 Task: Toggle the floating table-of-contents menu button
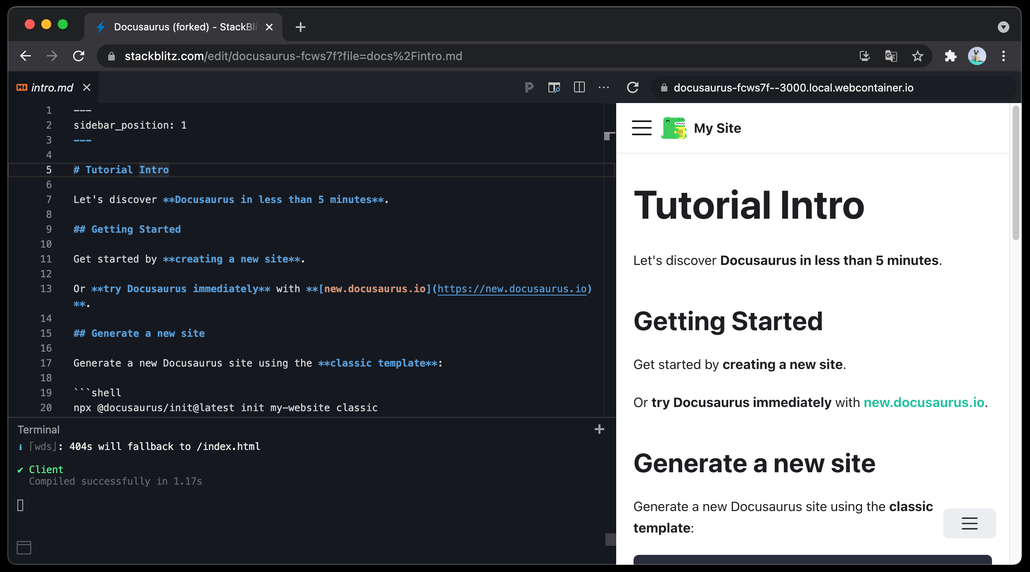click(970, 523)
